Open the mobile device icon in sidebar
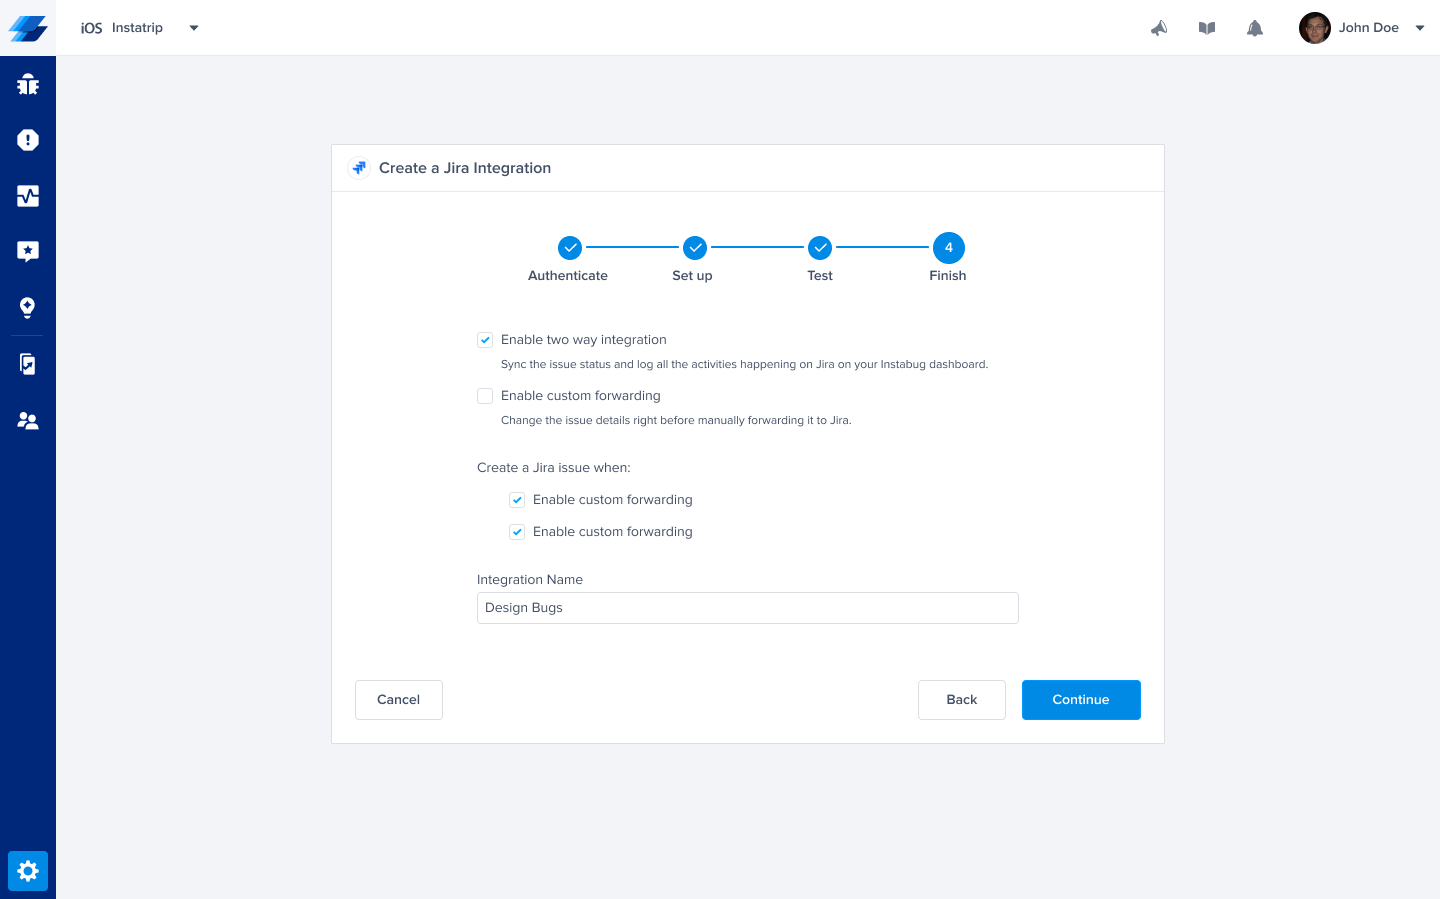This screenshot has height=899, width=1440. [x=28, y=364]
